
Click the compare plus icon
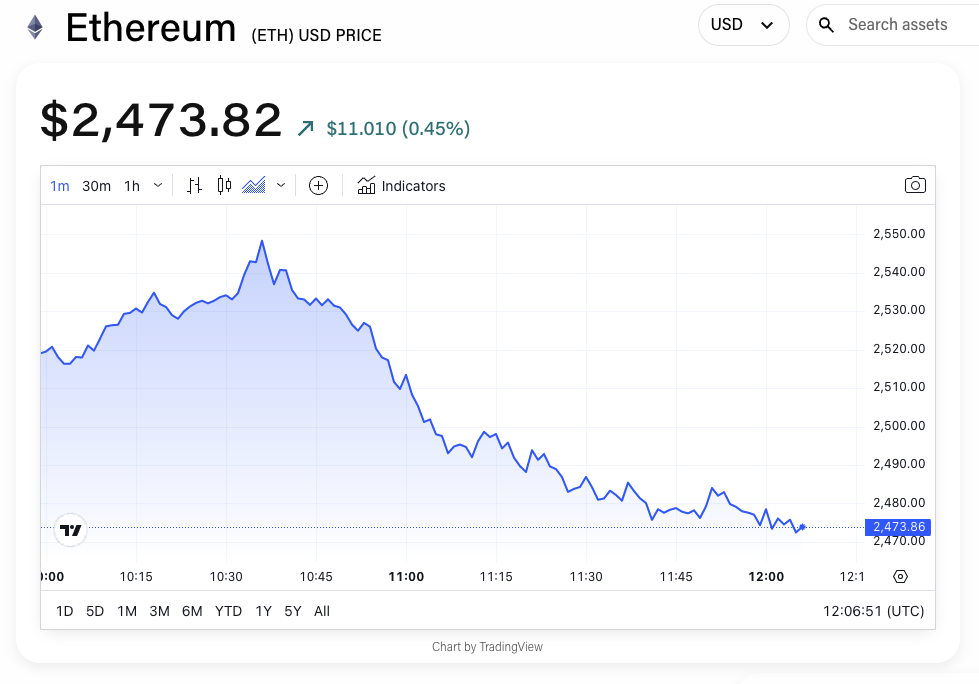pyautogui.click(x=318, y=185)
